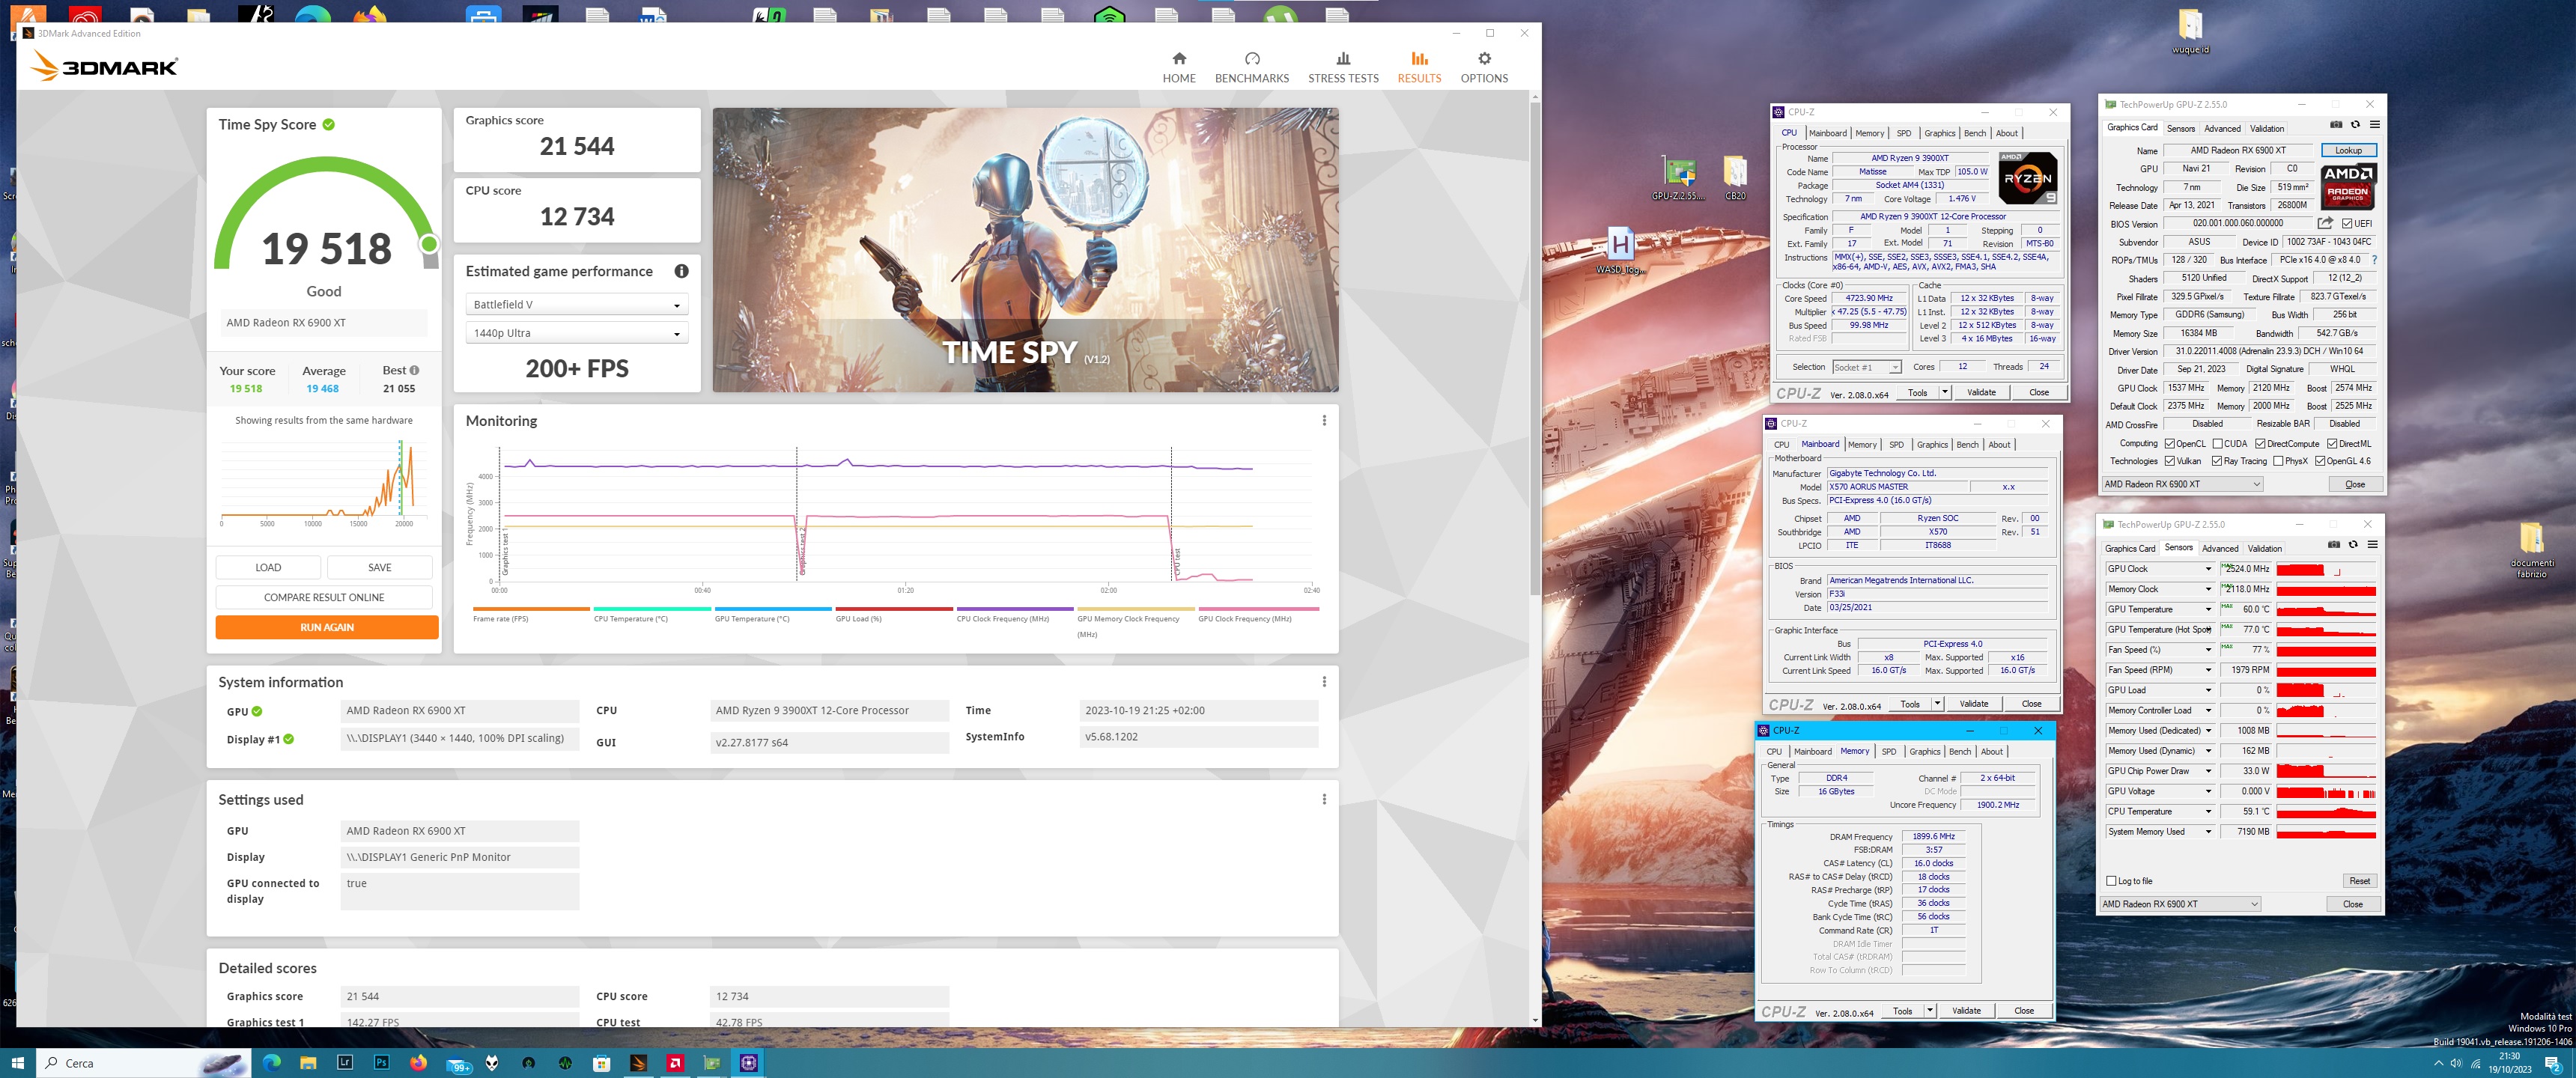Open Graphics tab in CPU-Z Memory window
The image size is (2576, 1078).
click(1924, 751)
